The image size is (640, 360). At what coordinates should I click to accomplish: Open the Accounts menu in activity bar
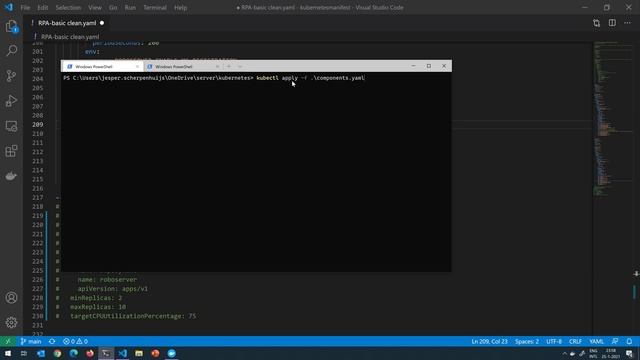click(x=11, y=298)
